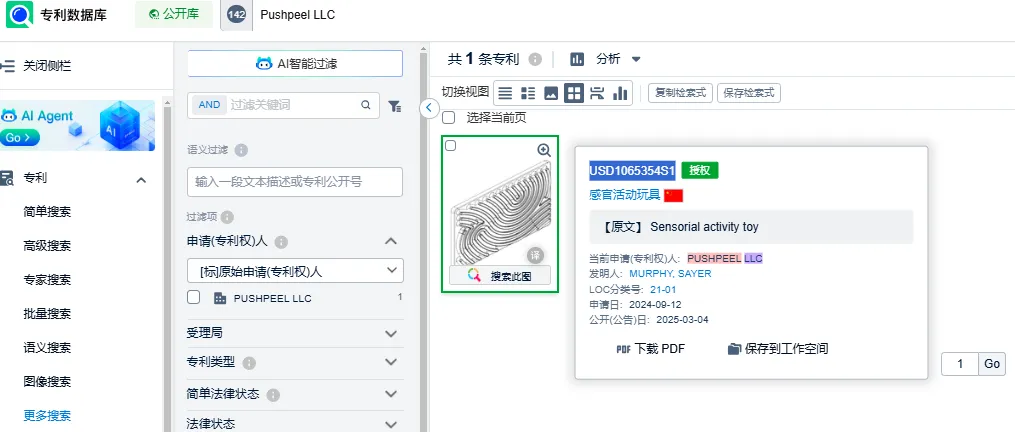The width and height of the screenshot is (1015, 432).
Task: Open 语义搜索 in sidebar
Action: click(47, 348)
